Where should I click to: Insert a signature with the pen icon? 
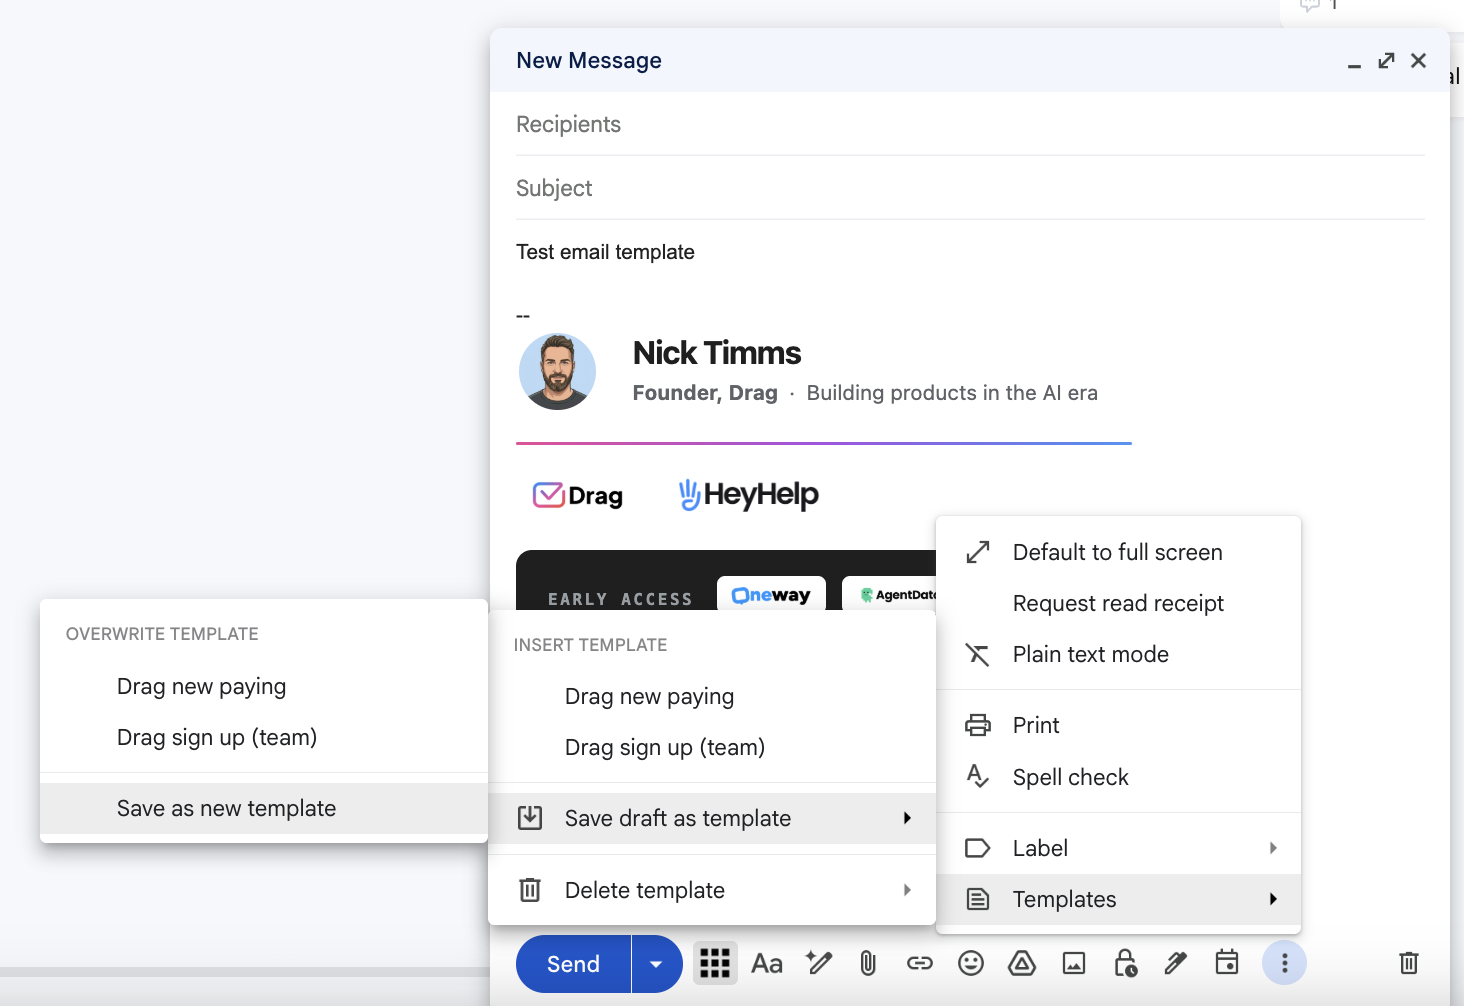coord(1176,963)
